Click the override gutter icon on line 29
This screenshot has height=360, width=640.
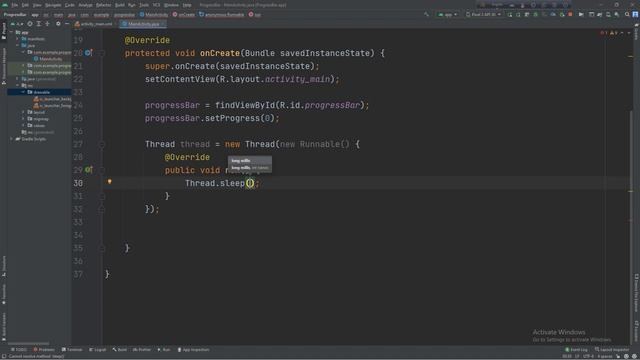point(88,169)
